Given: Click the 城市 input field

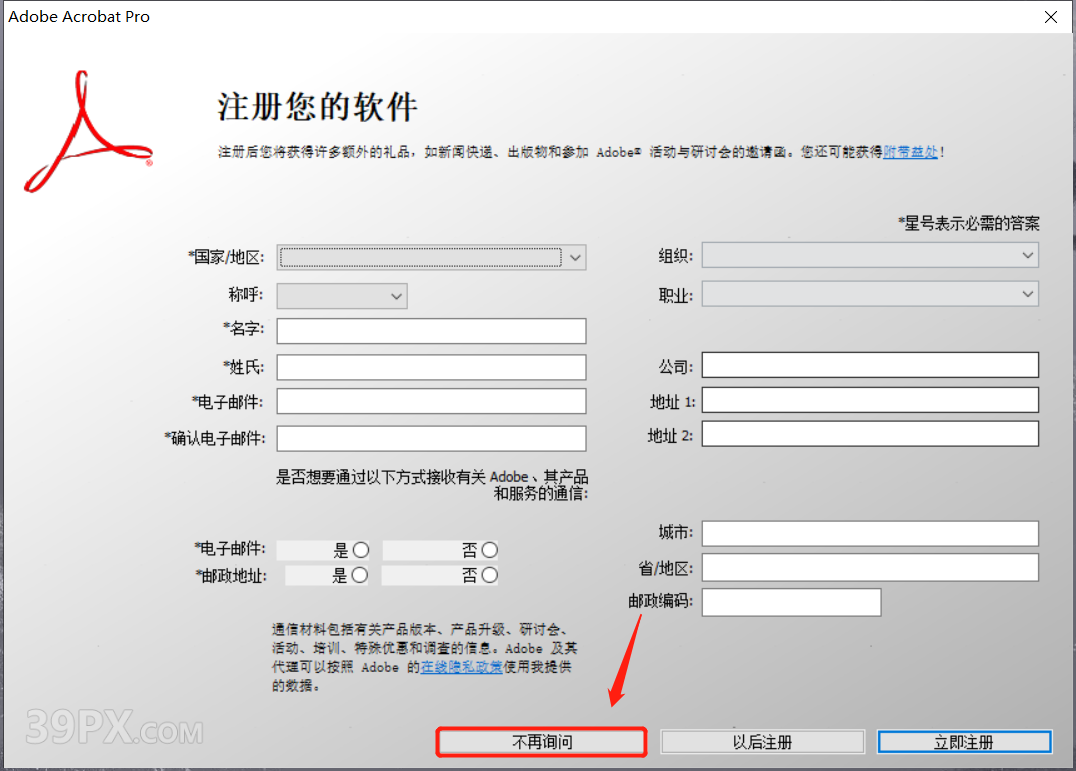Looking at the screenshot, I should click(x=869, y=533).
